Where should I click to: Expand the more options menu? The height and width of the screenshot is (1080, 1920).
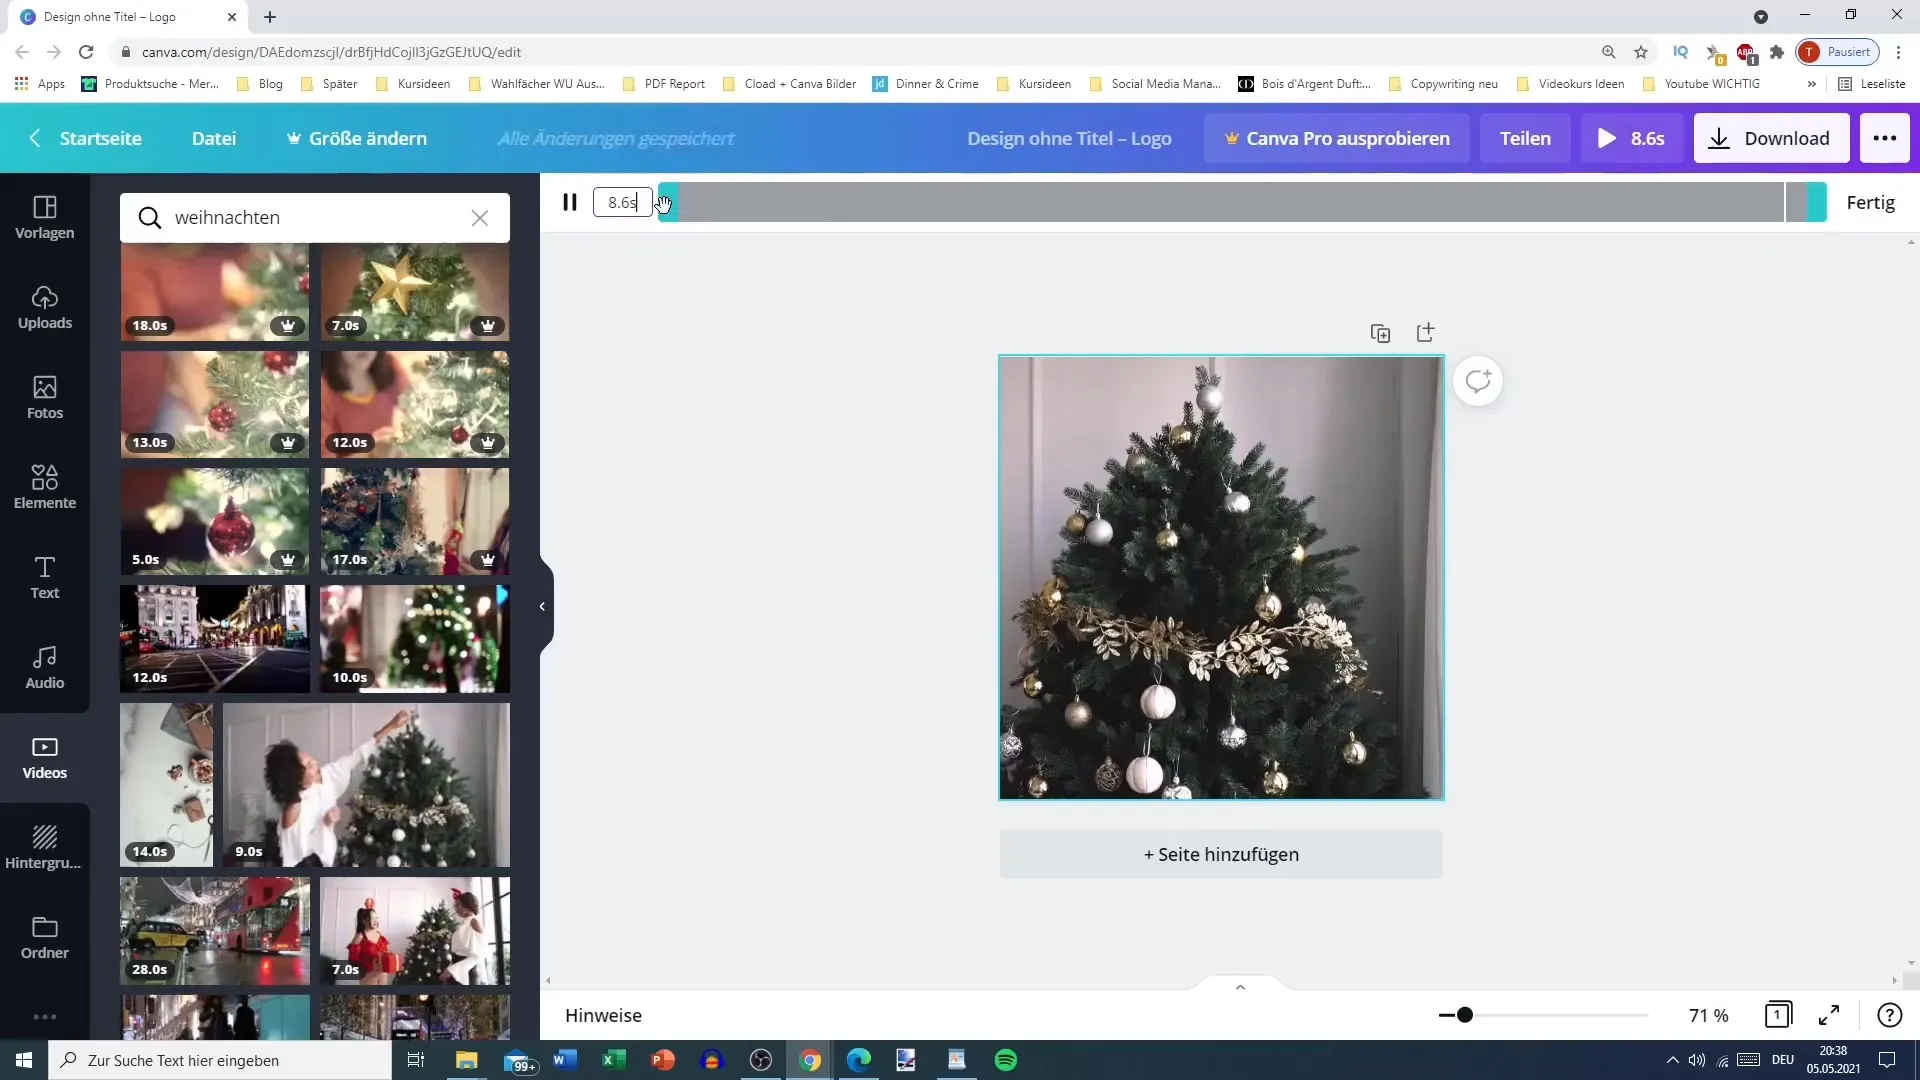click(1886, 137)
